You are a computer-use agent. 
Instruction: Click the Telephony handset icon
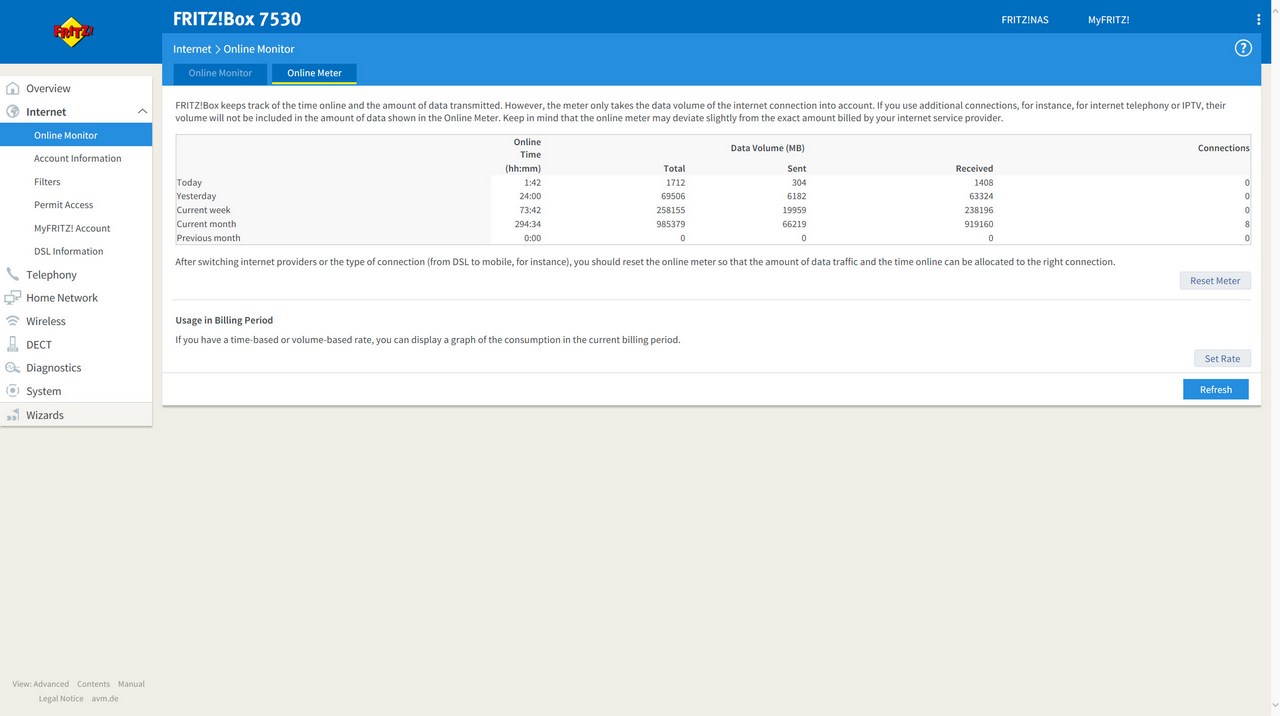13,274
